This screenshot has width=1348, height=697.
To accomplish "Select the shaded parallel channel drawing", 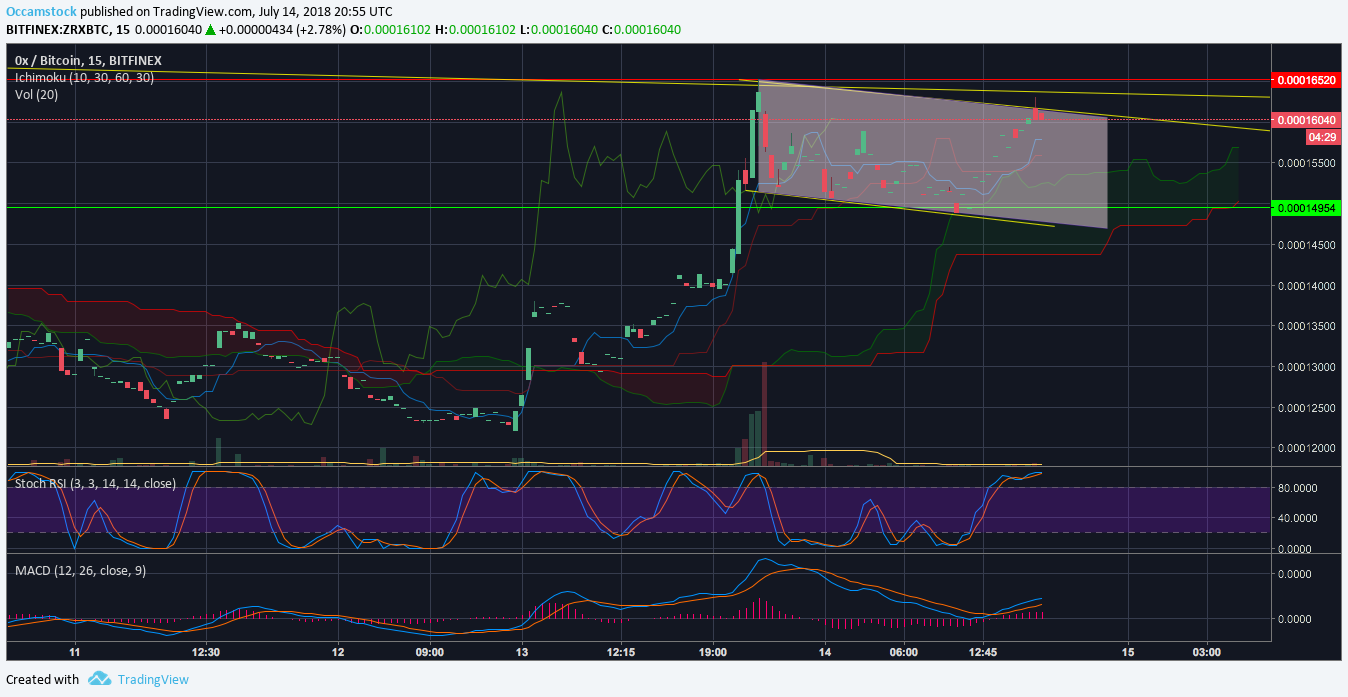I will (x=933, y=155).
